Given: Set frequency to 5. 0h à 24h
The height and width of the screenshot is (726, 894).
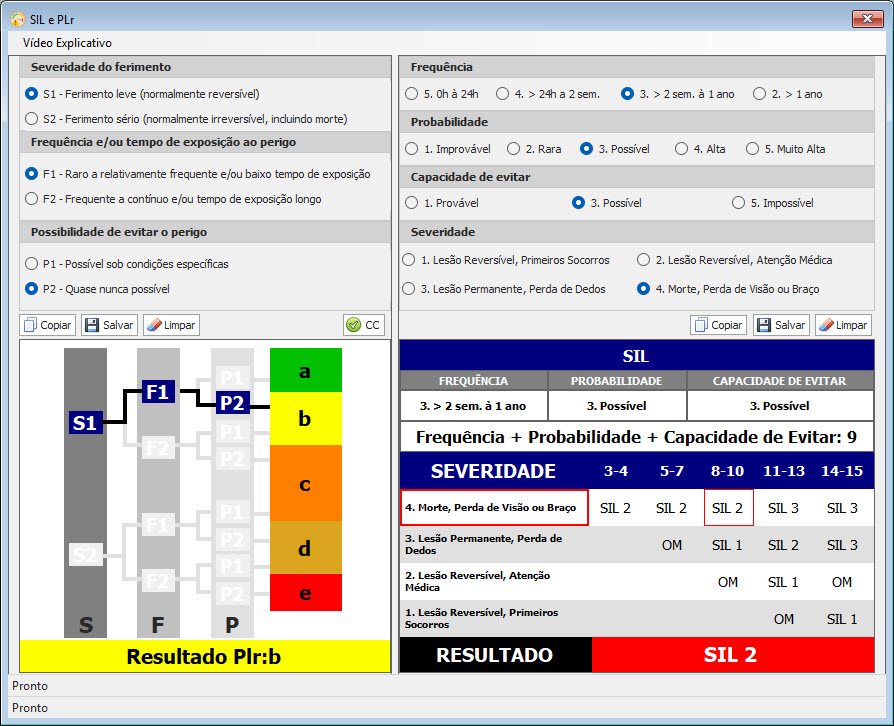Looking at the screenshot, I should 442,94.
